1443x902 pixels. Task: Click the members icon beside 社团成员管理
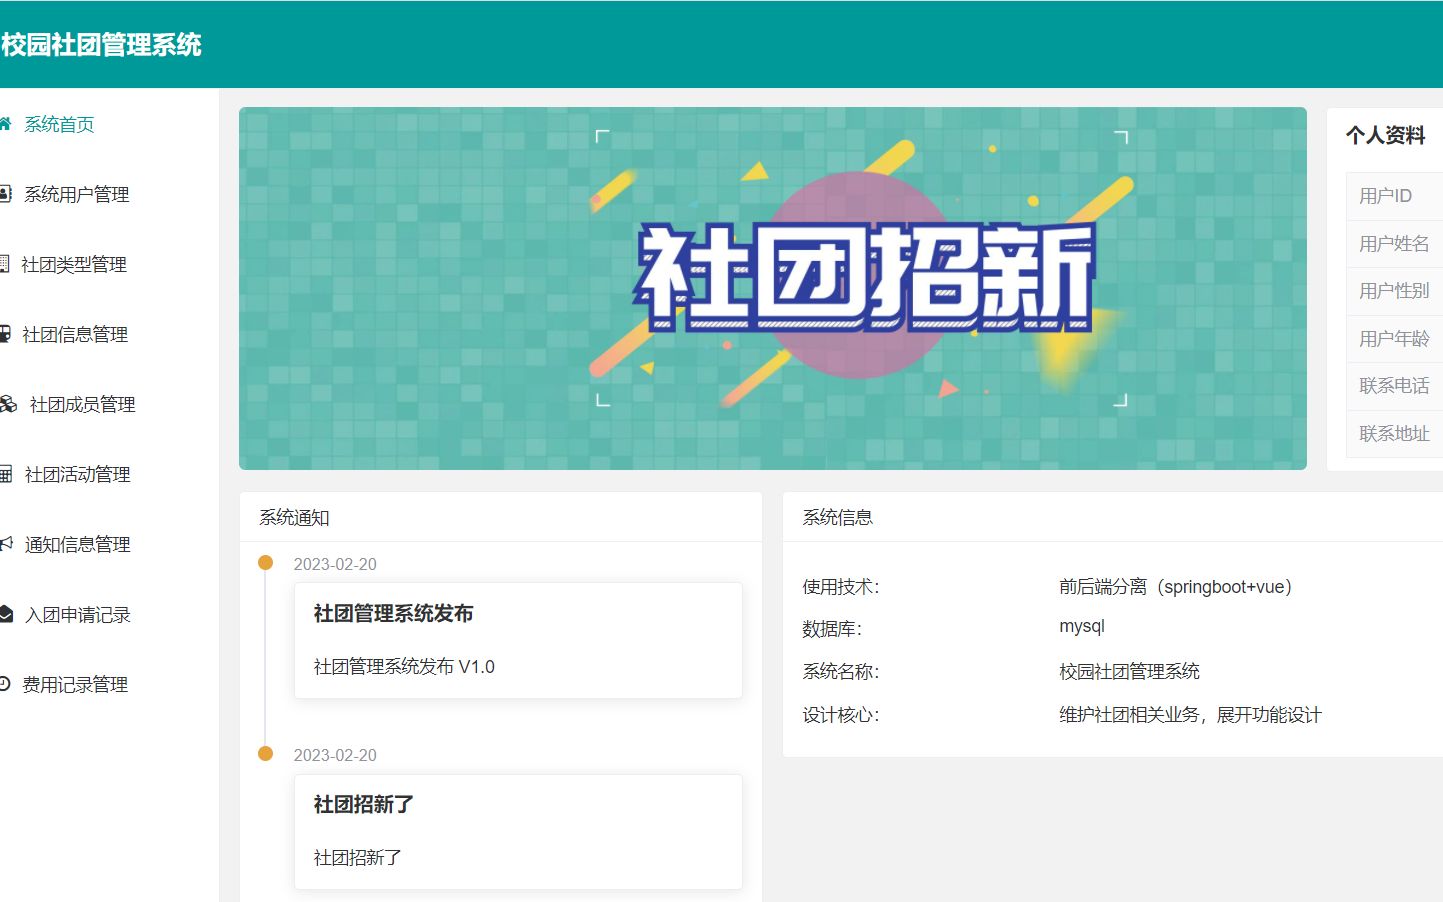point(8,403)
